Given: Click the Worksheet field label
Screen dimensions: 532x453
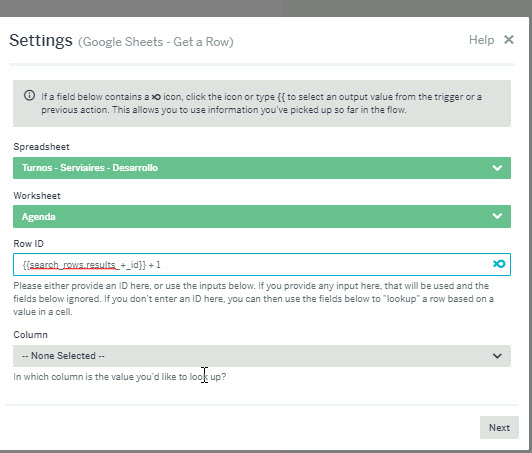Looking at the screenshot, I should 37,195.
